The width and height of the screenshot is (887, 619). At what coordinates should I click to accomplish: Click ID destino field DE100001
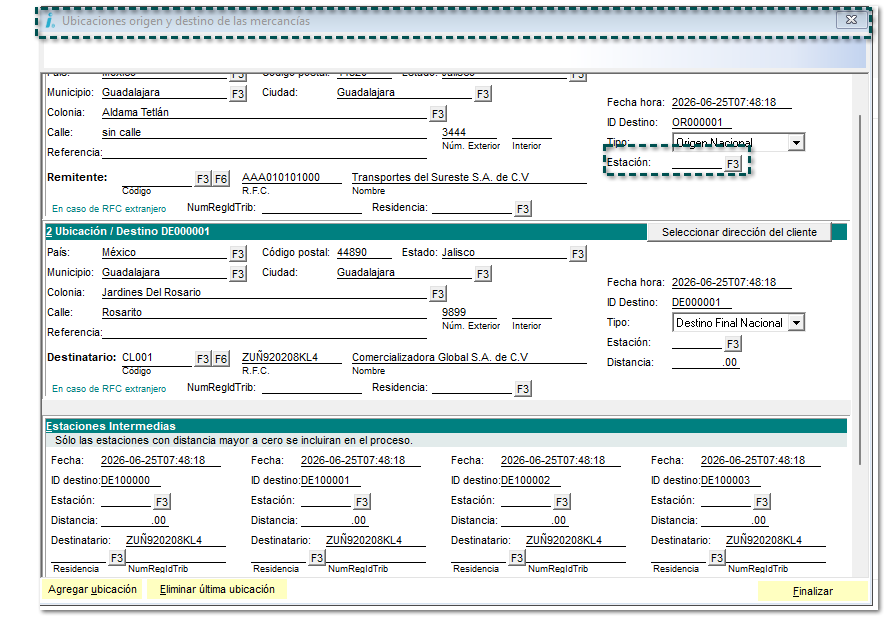330,480
